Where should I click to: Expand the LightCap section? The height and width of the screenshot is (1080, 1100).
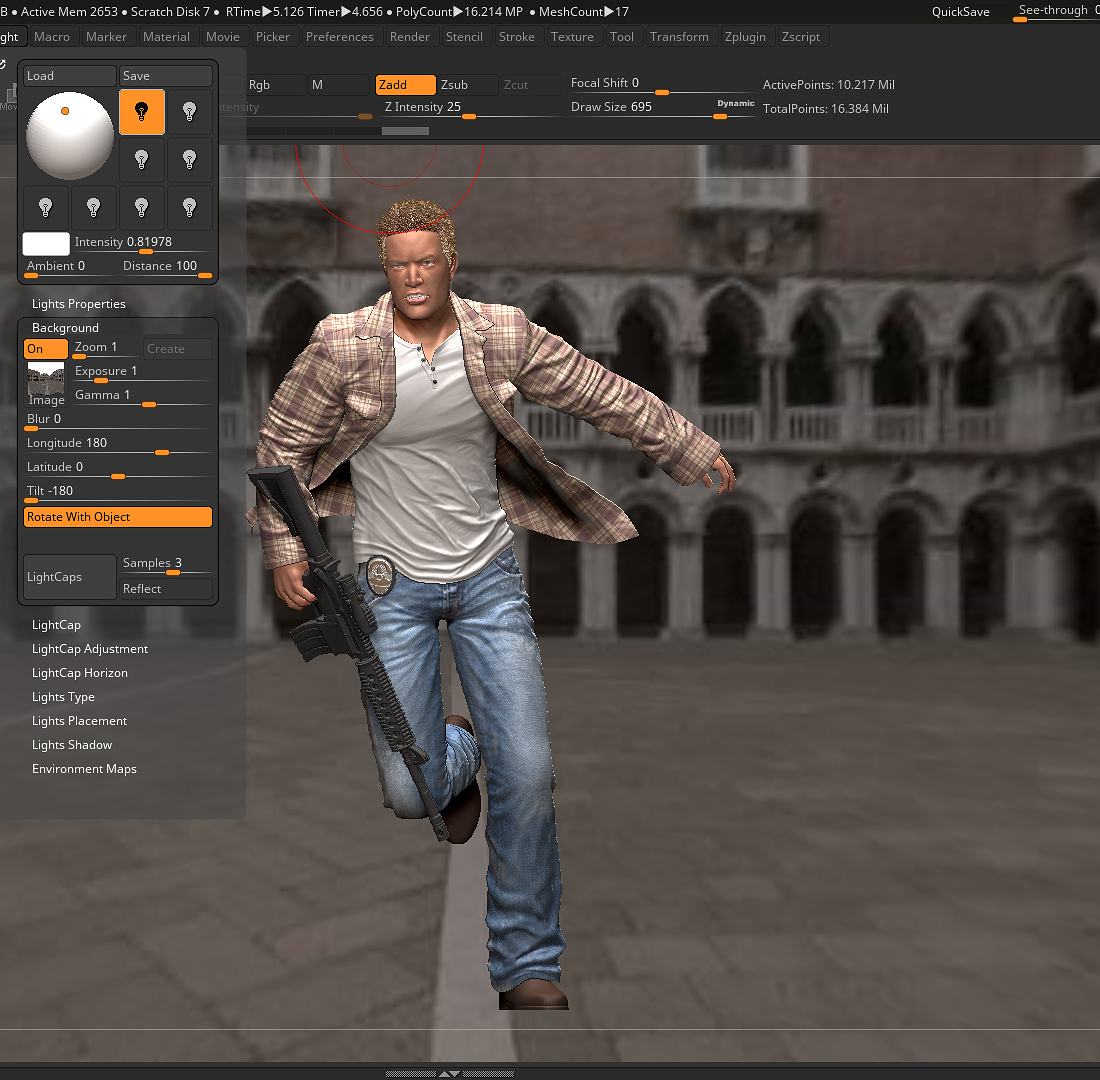click(x=56, y=625)
